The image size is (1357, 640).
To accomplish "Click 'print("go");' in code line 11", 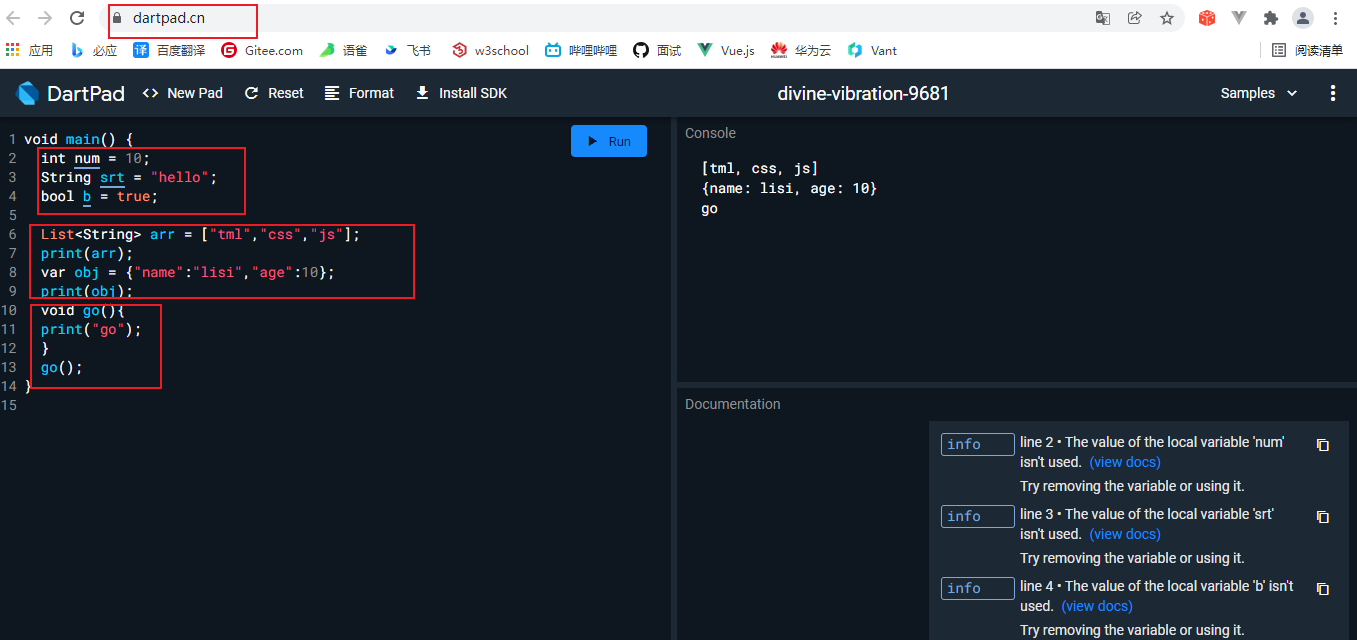I will 91,329.
